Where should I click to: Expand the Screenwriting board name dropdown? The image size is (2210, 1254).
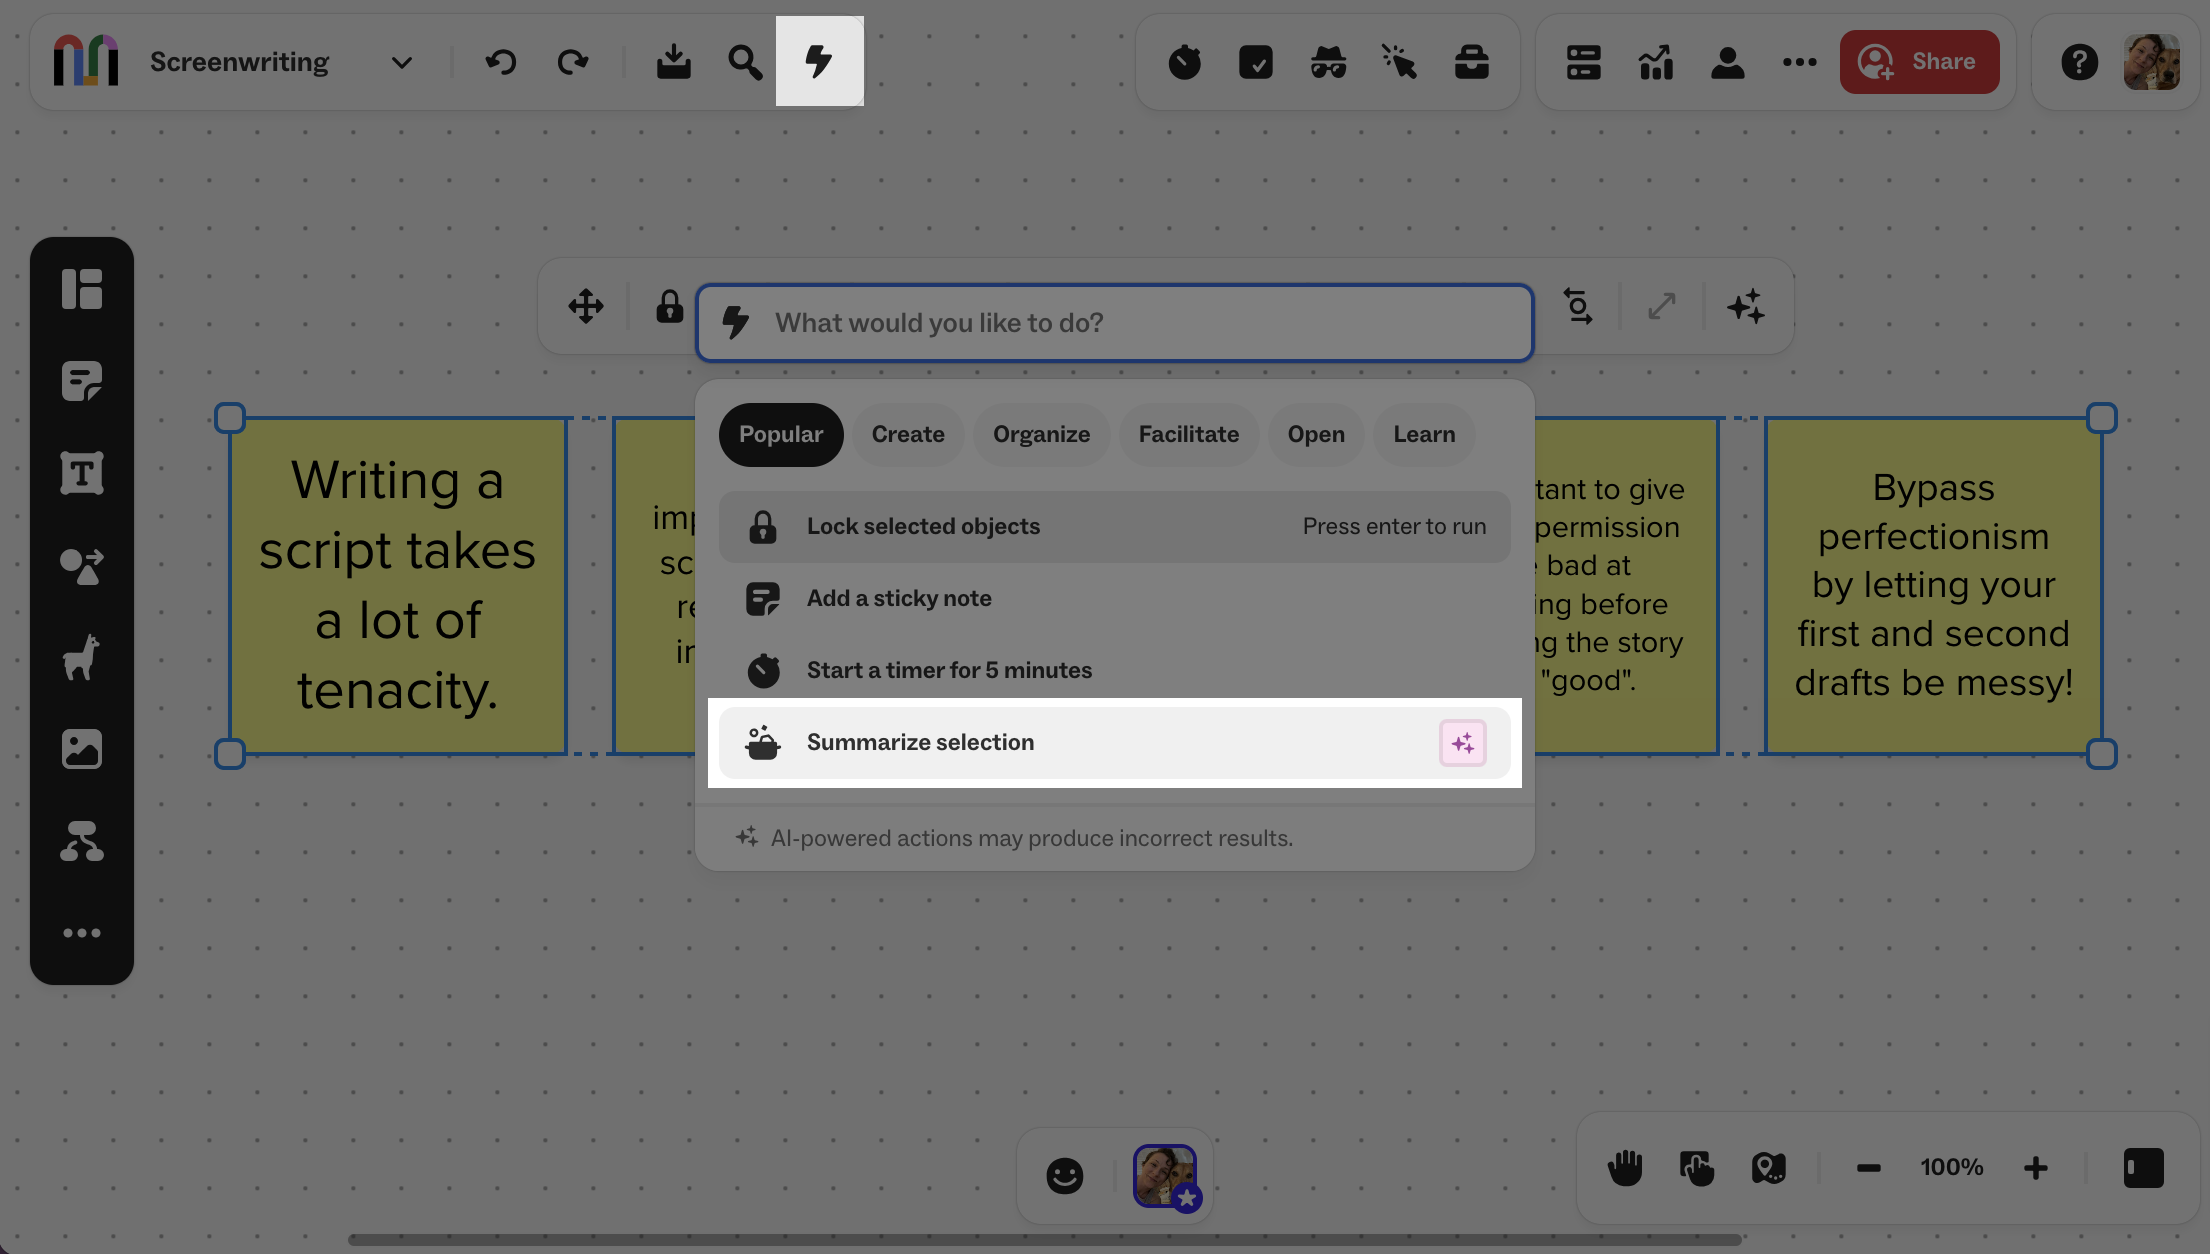pyautogui.click(x=401, y=62)
